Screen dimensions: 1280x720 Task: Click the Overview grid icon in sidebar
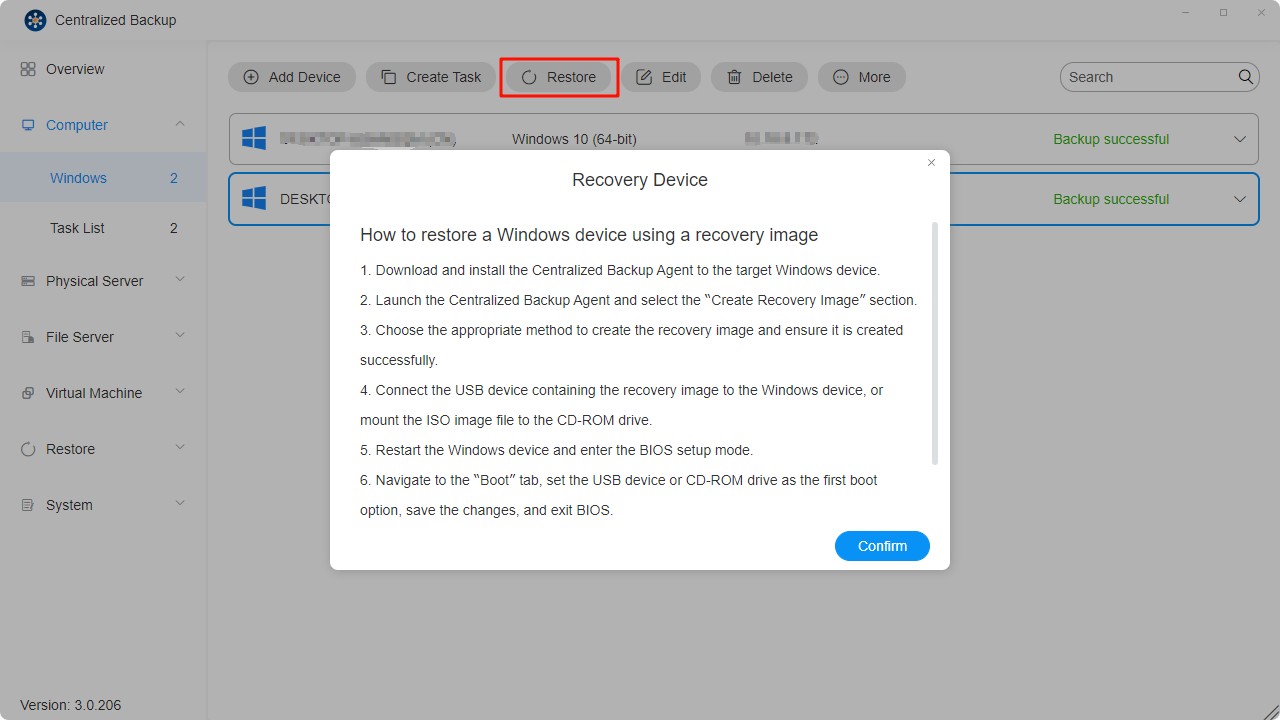pyautogui.click(x=28, y=69)
